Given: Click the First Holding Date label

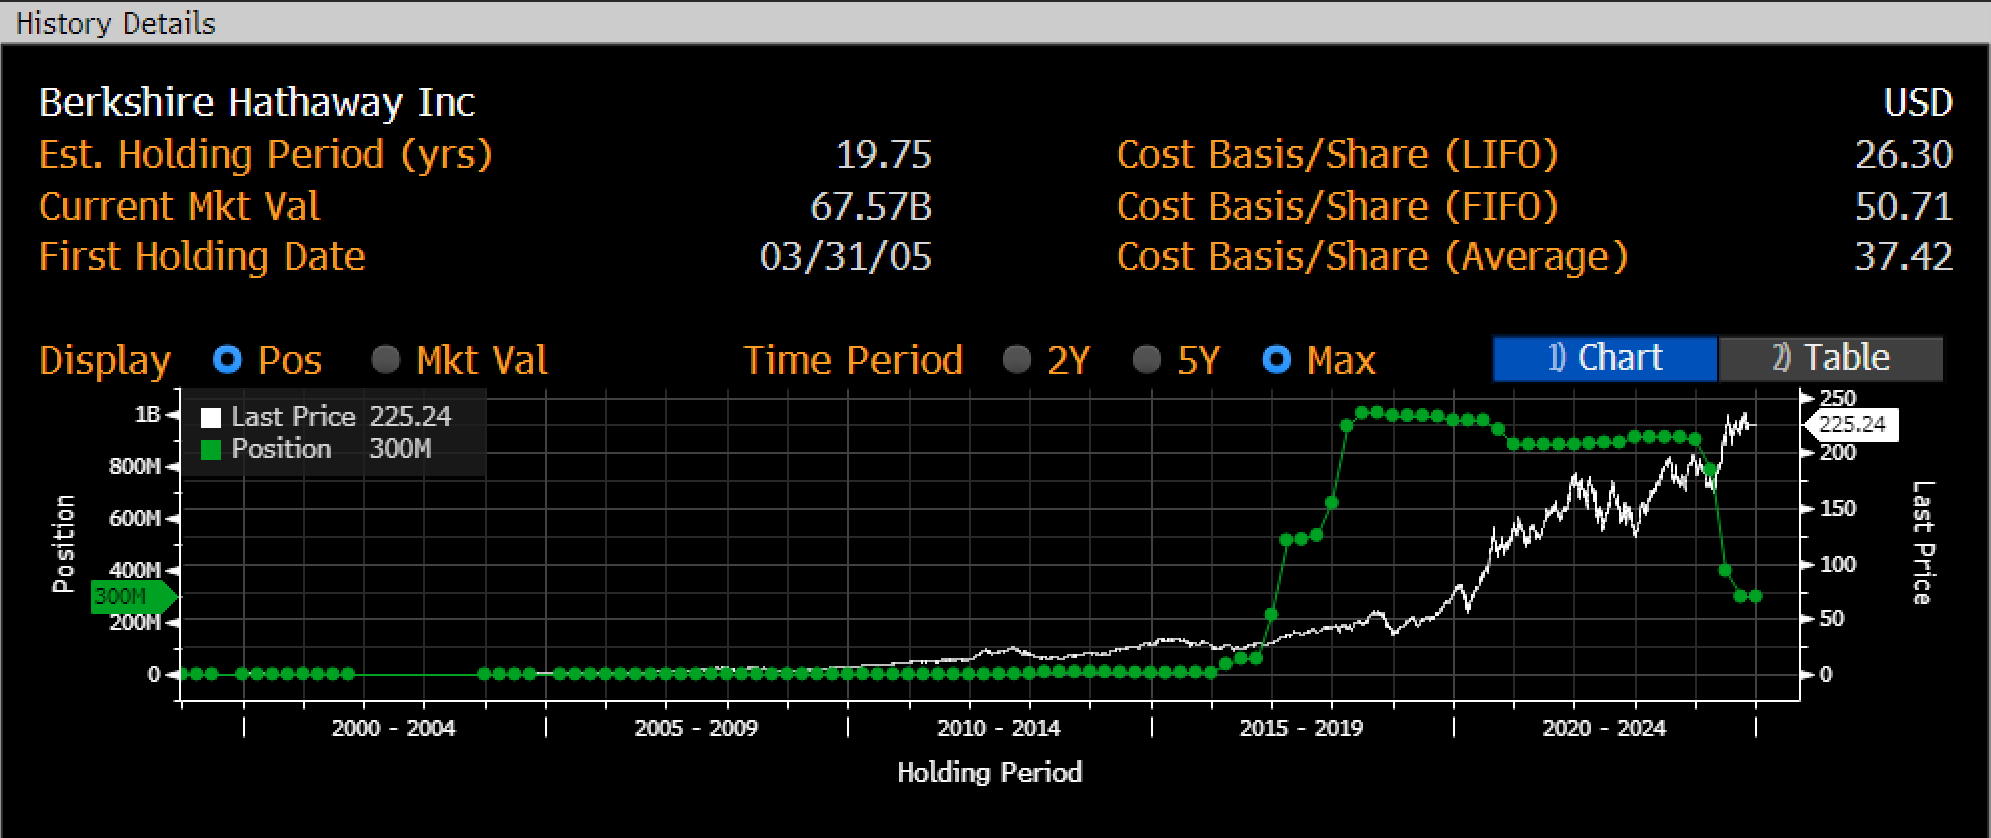Looking at the screenshot, I should 202,257.
